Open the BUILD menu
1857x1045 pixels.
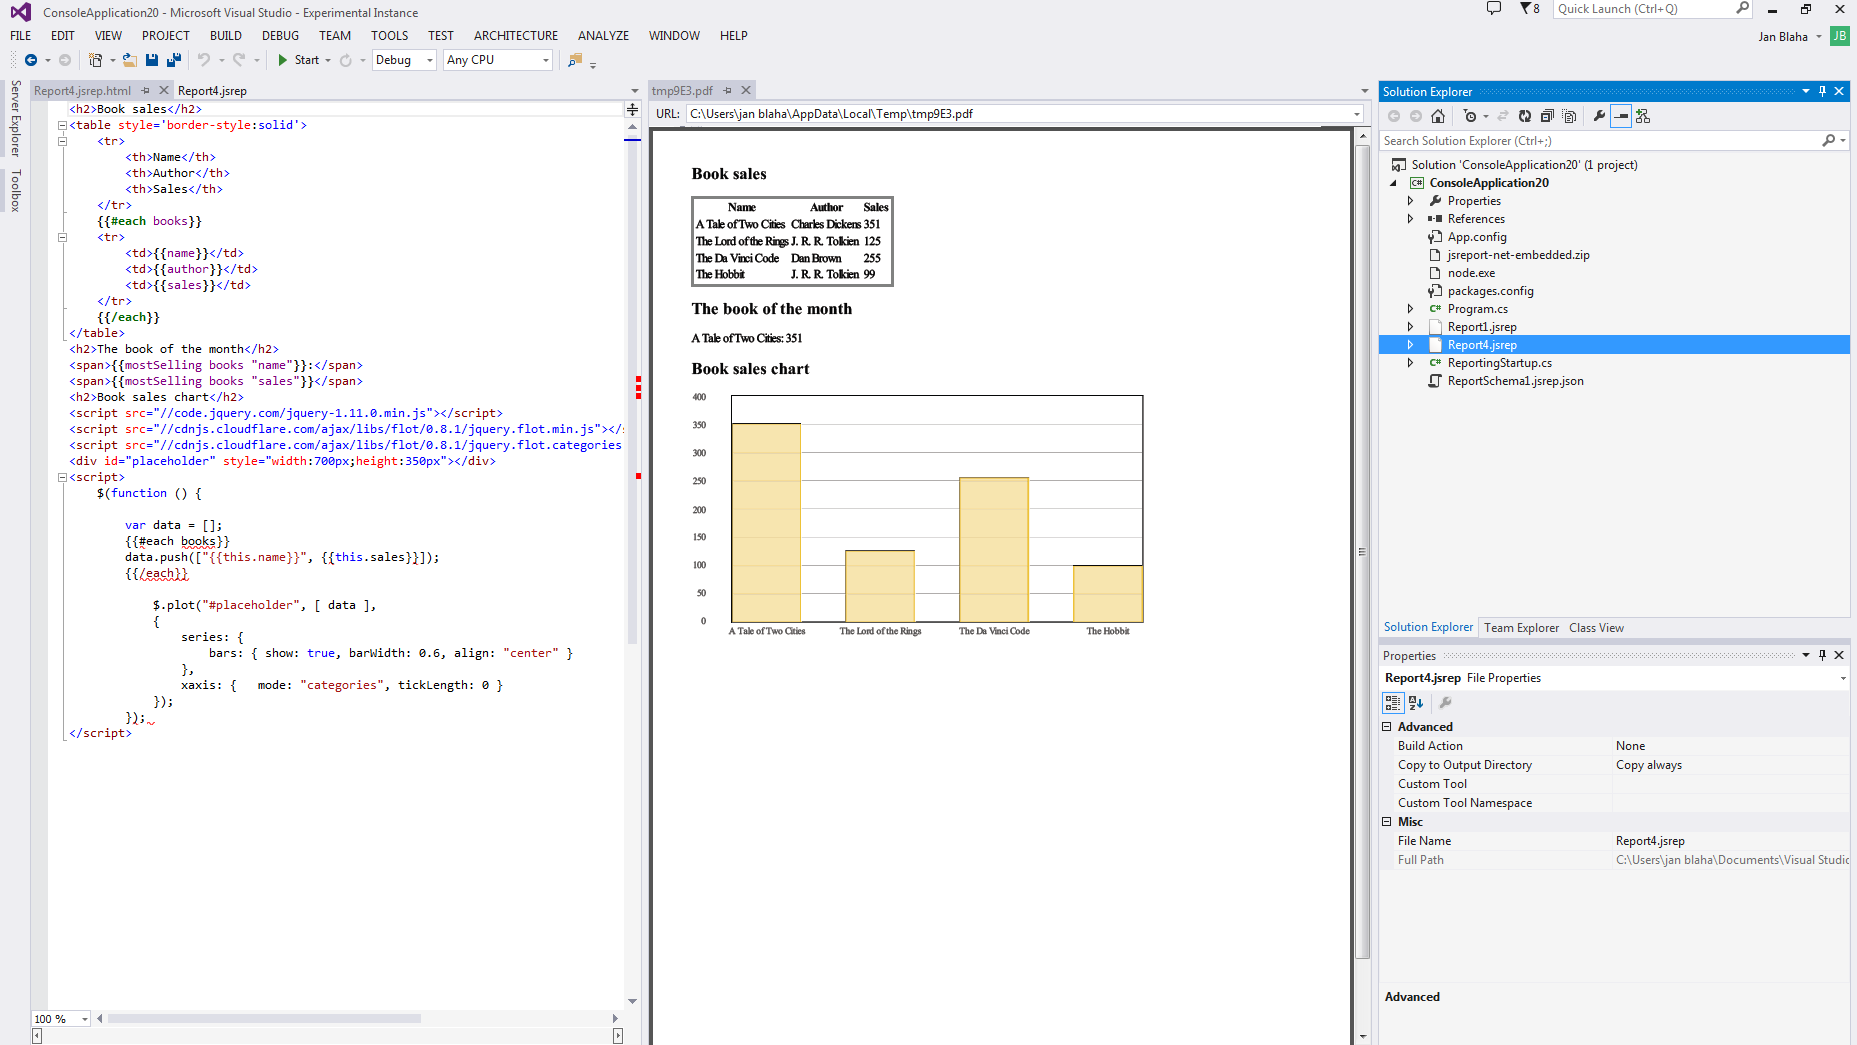(x=226, y=35)
